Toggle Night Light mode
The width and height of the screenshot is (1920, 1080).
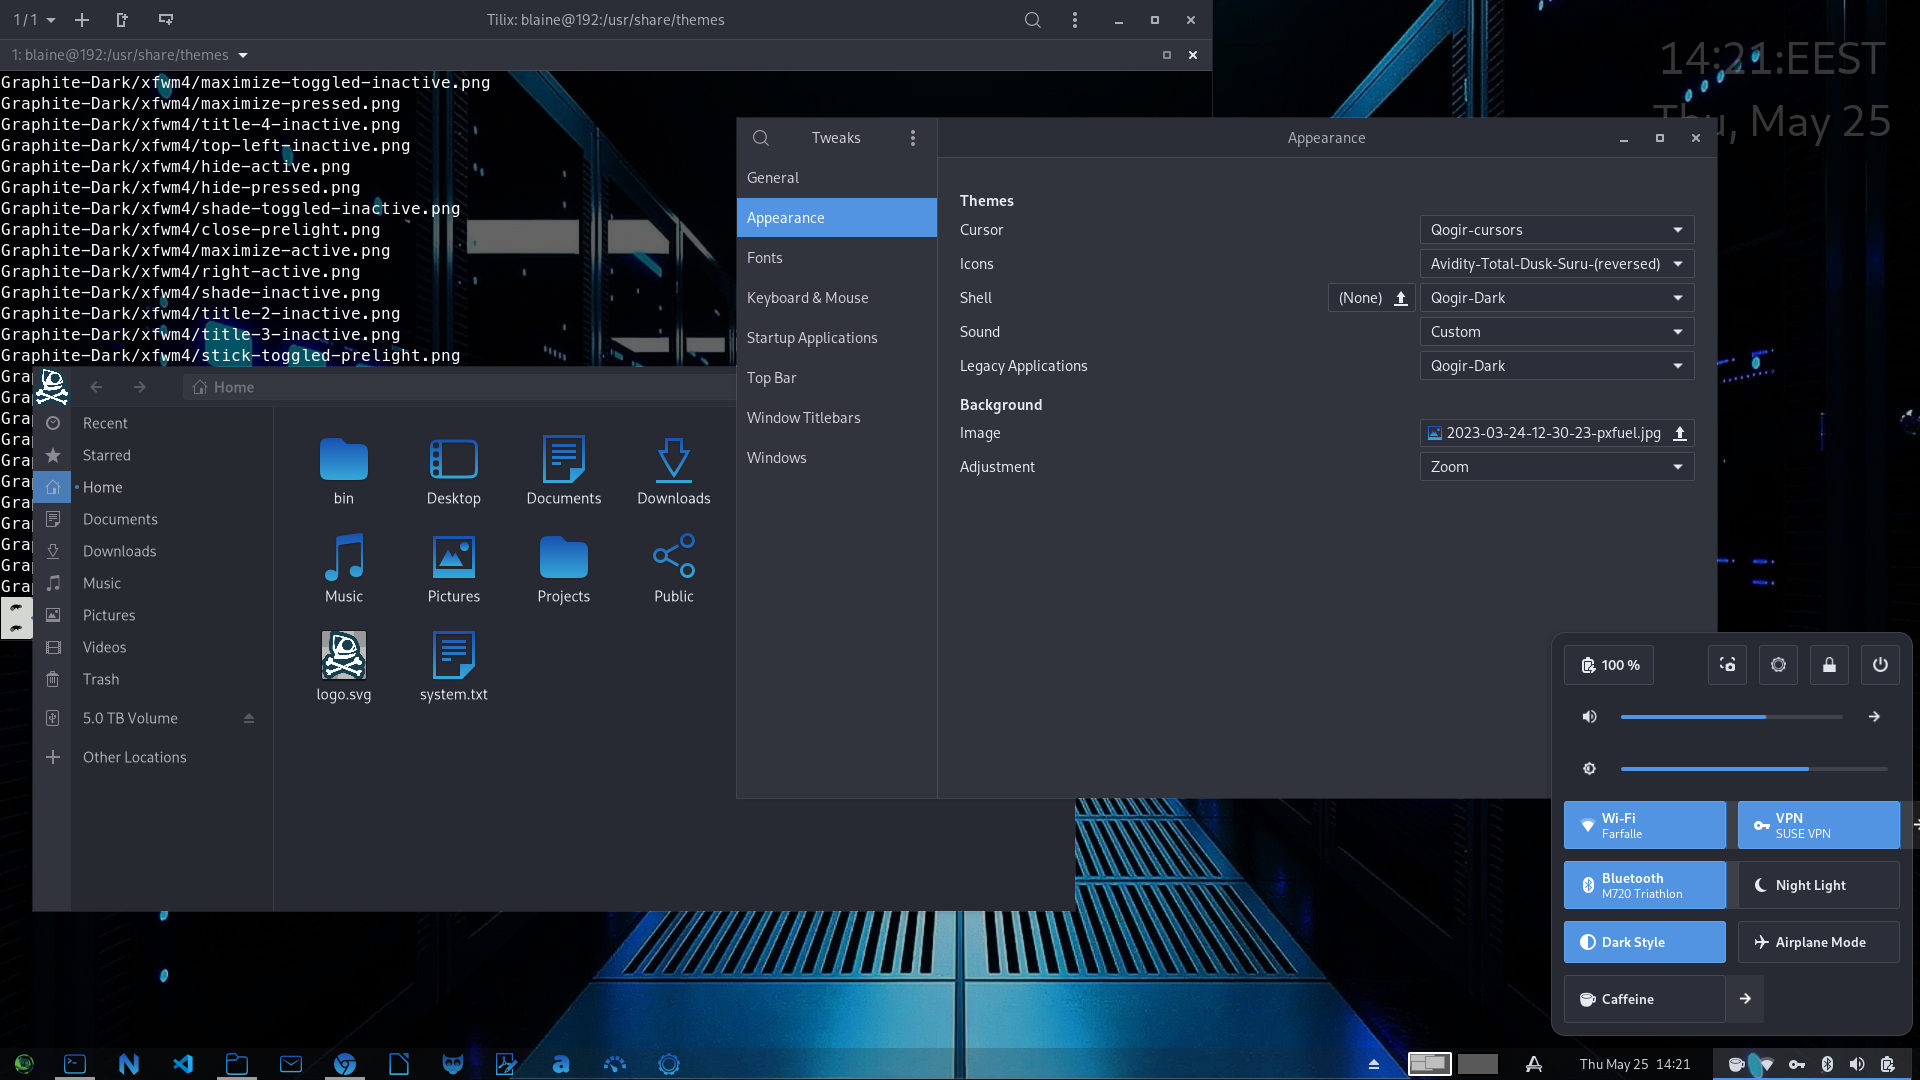[x=1818, y=885]
